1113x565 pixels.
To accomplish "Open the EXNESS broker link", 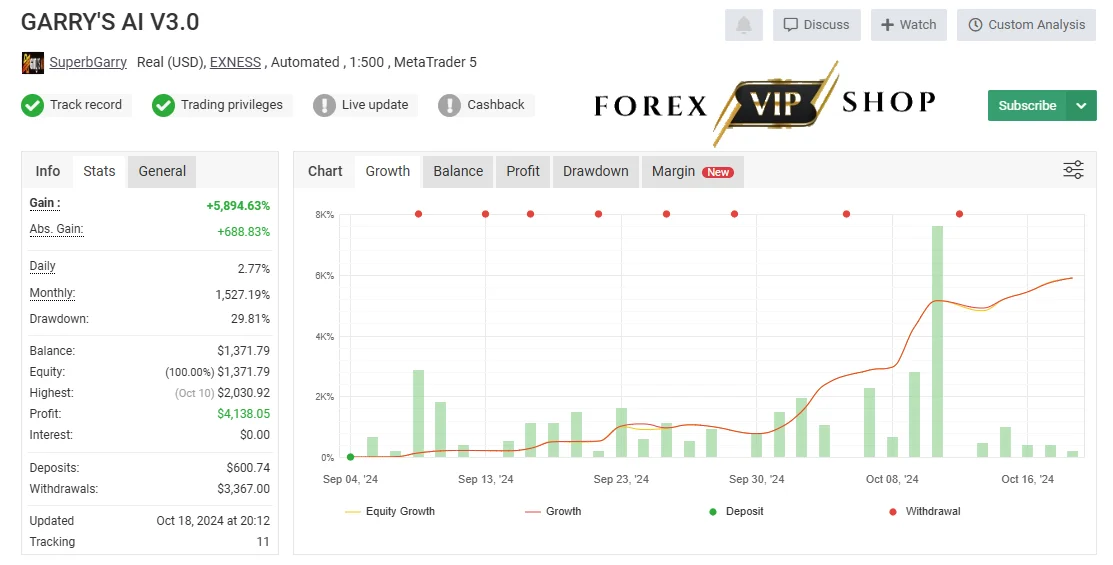I will [236, 62].
